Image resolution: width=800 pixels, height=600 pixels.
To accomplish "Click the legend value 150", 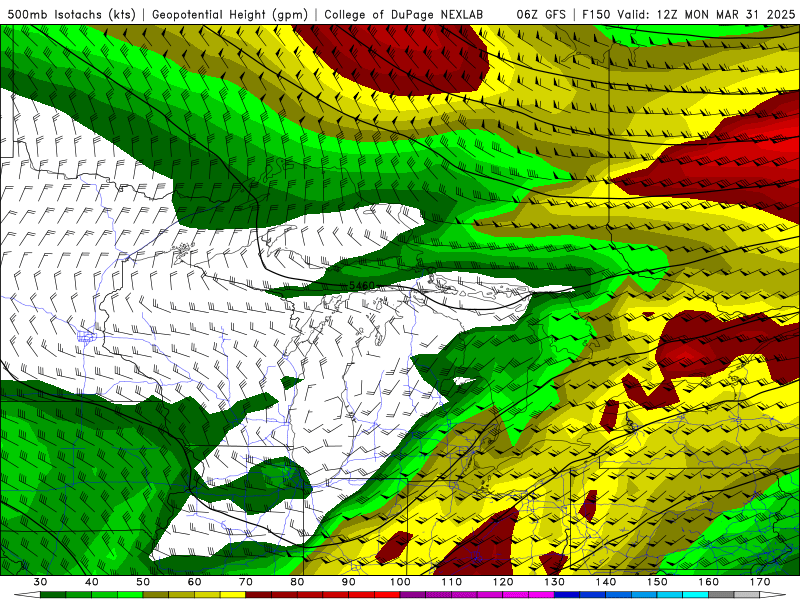I will click(x=658, y=582).
